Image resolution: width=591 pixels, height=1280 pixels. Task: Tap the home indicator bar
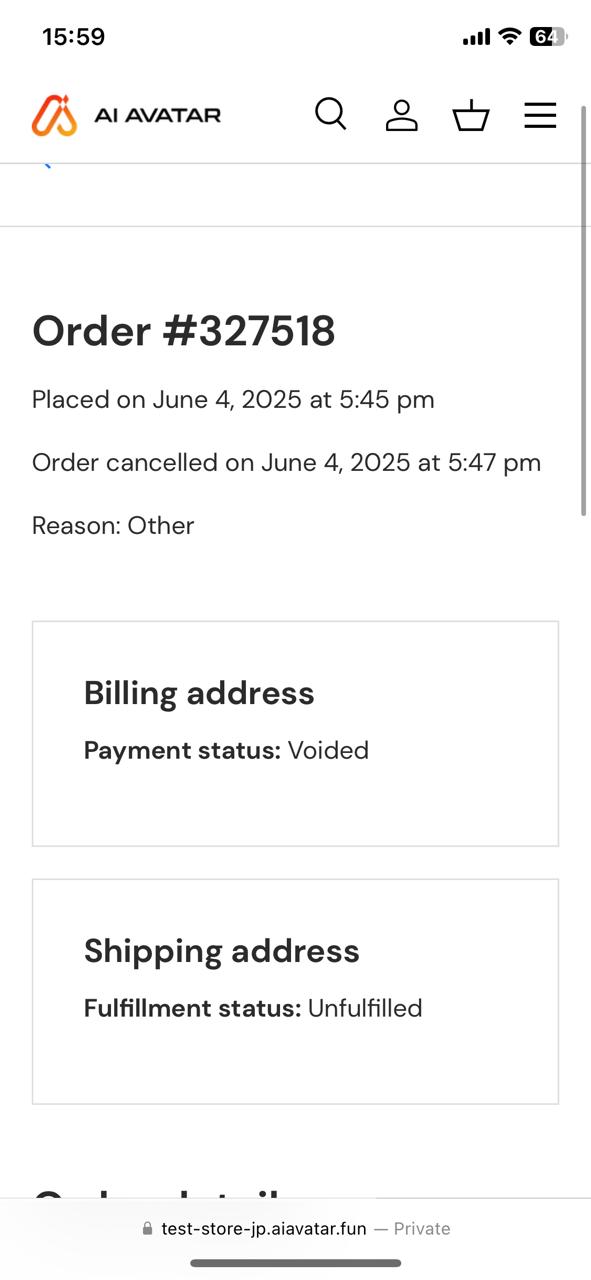(296, 1263)
